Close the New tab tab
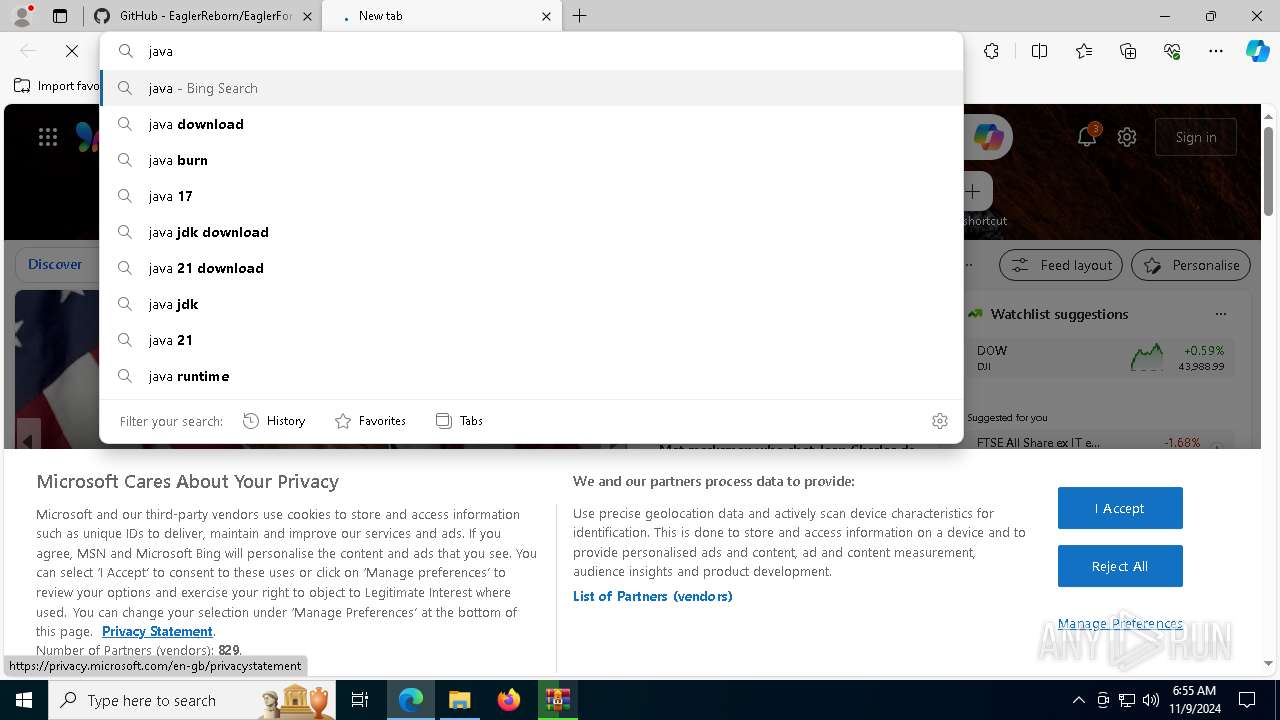The image size is (1280, 720). click(x=546, y=16)
